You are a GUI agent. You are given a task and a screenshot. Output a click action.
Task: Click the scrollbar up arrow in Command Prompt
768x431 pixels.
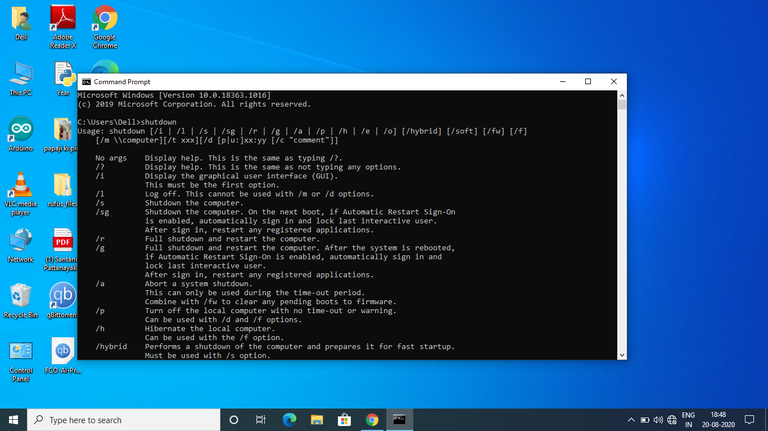pos(622,95)
